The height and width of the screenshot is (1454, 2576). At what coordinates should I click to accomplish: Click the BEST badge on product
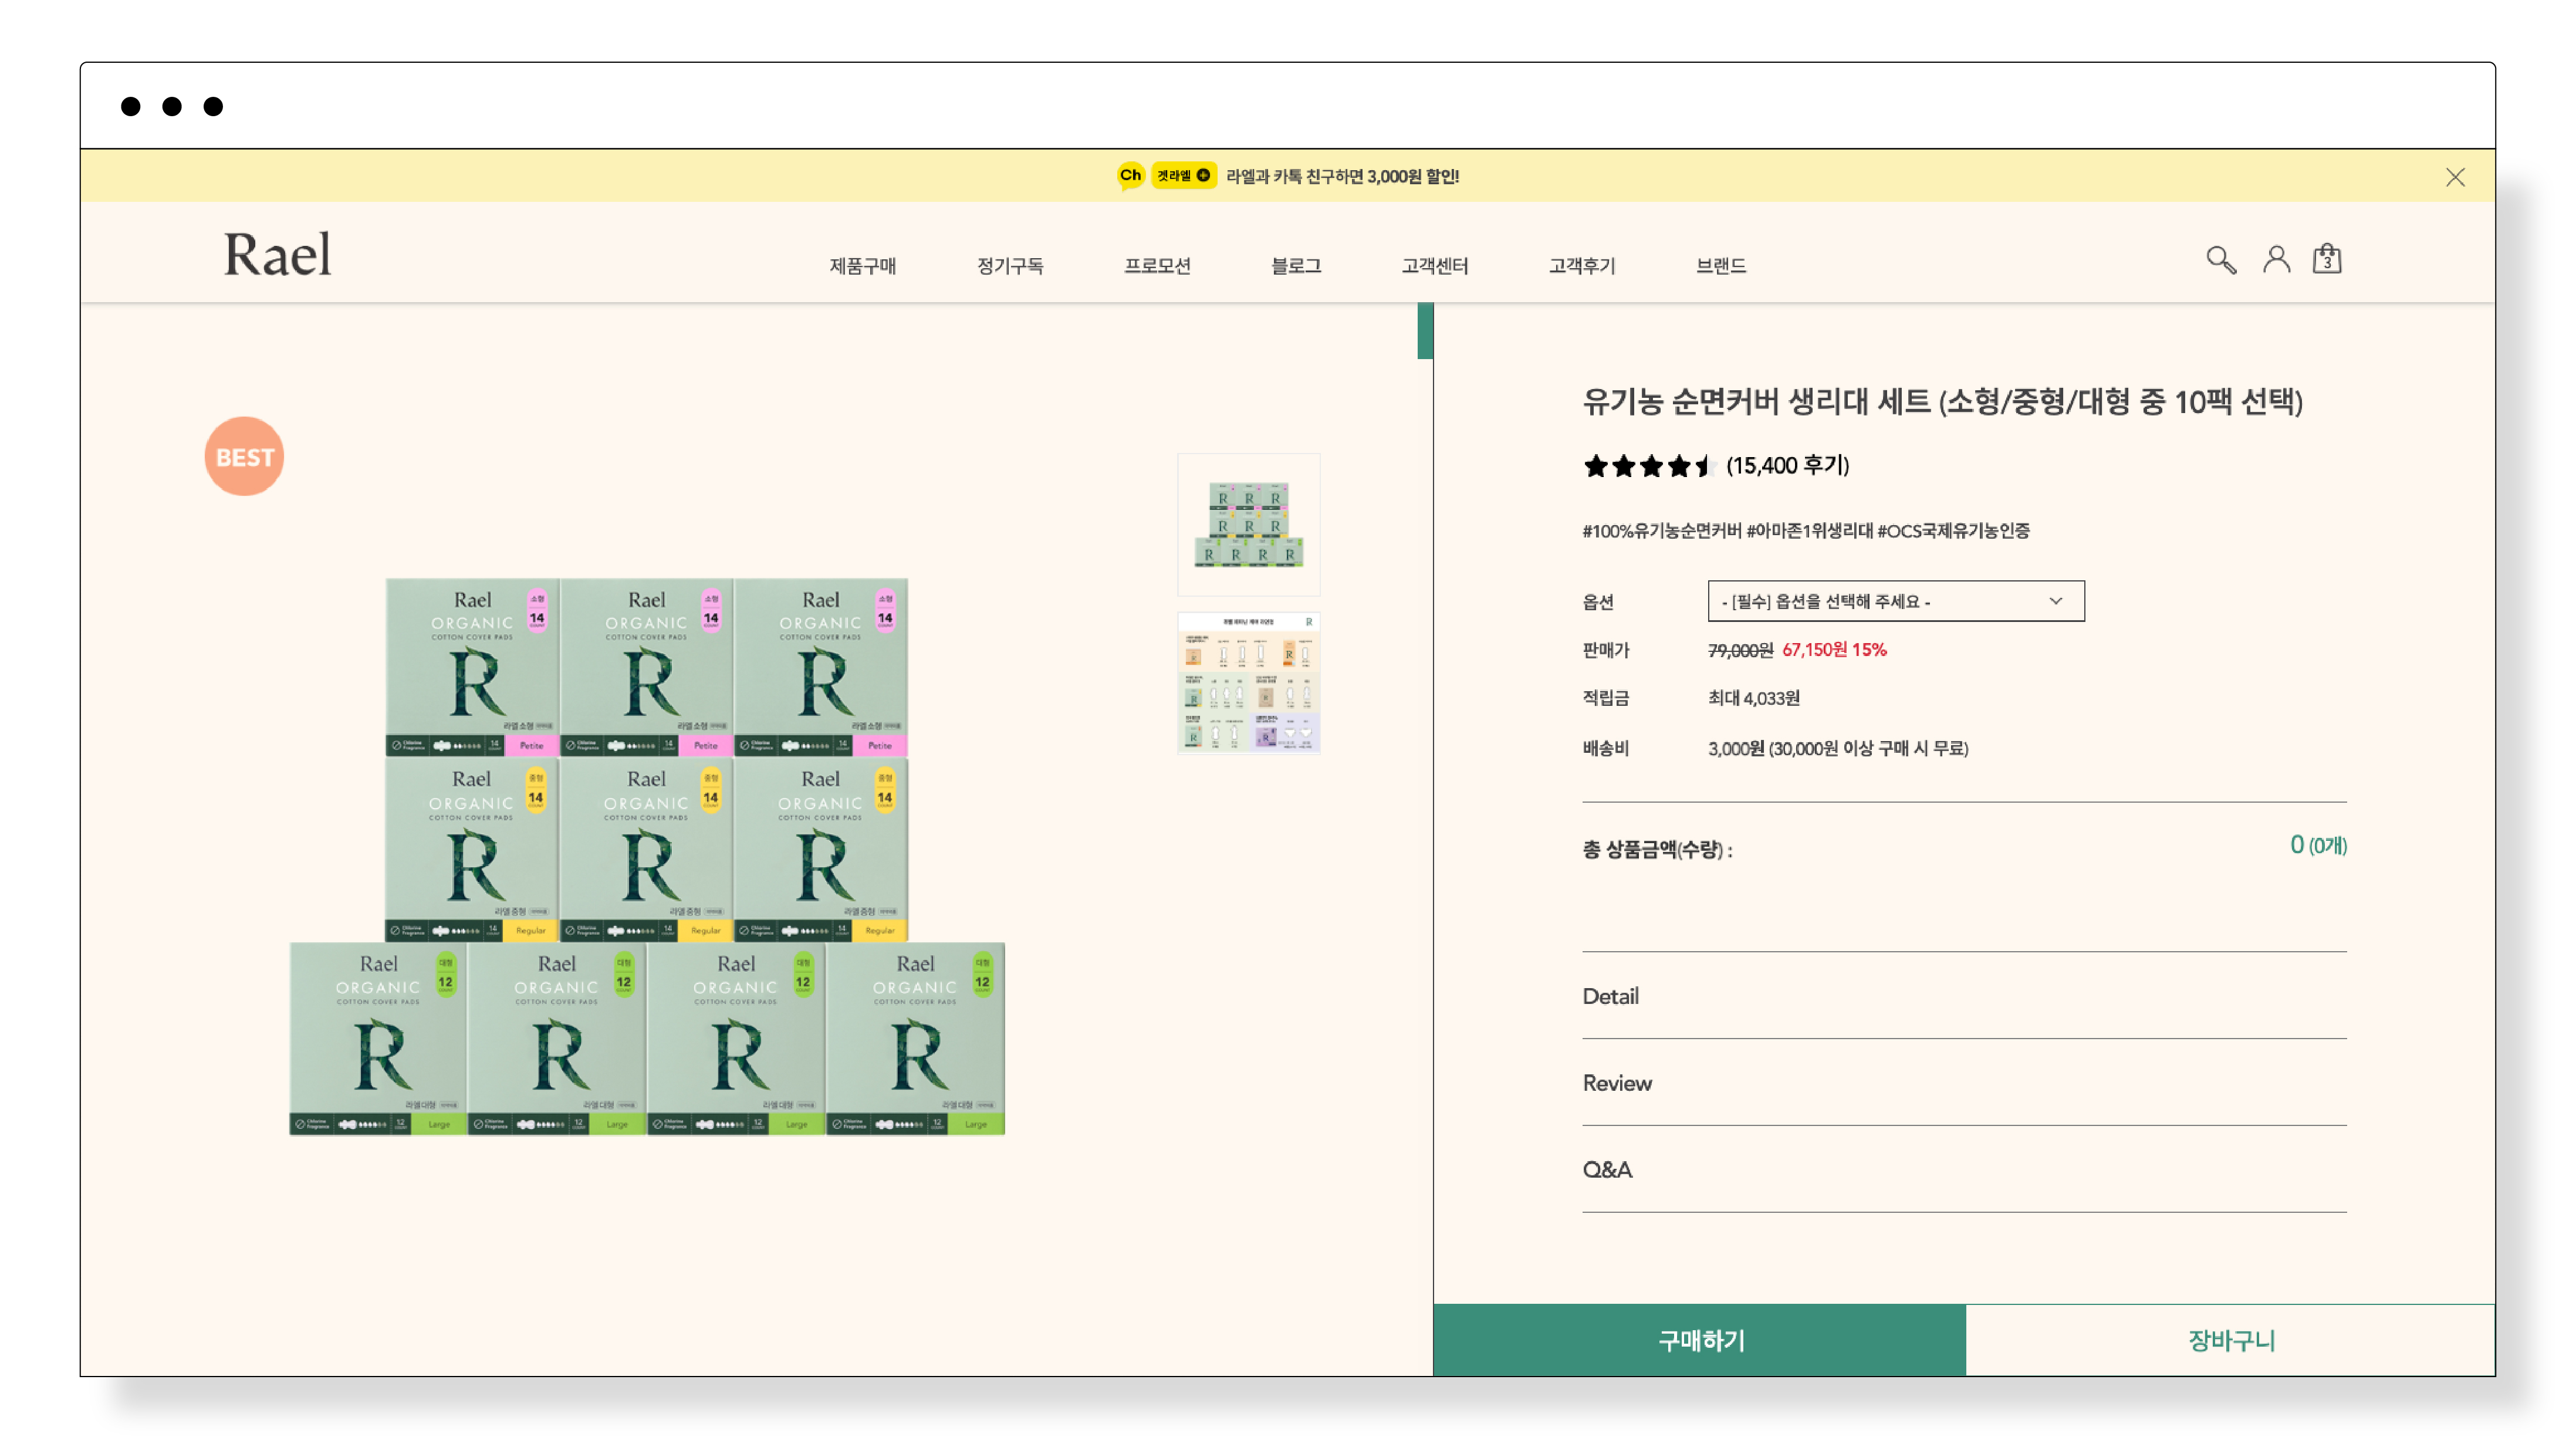click(x=244, y=457)
